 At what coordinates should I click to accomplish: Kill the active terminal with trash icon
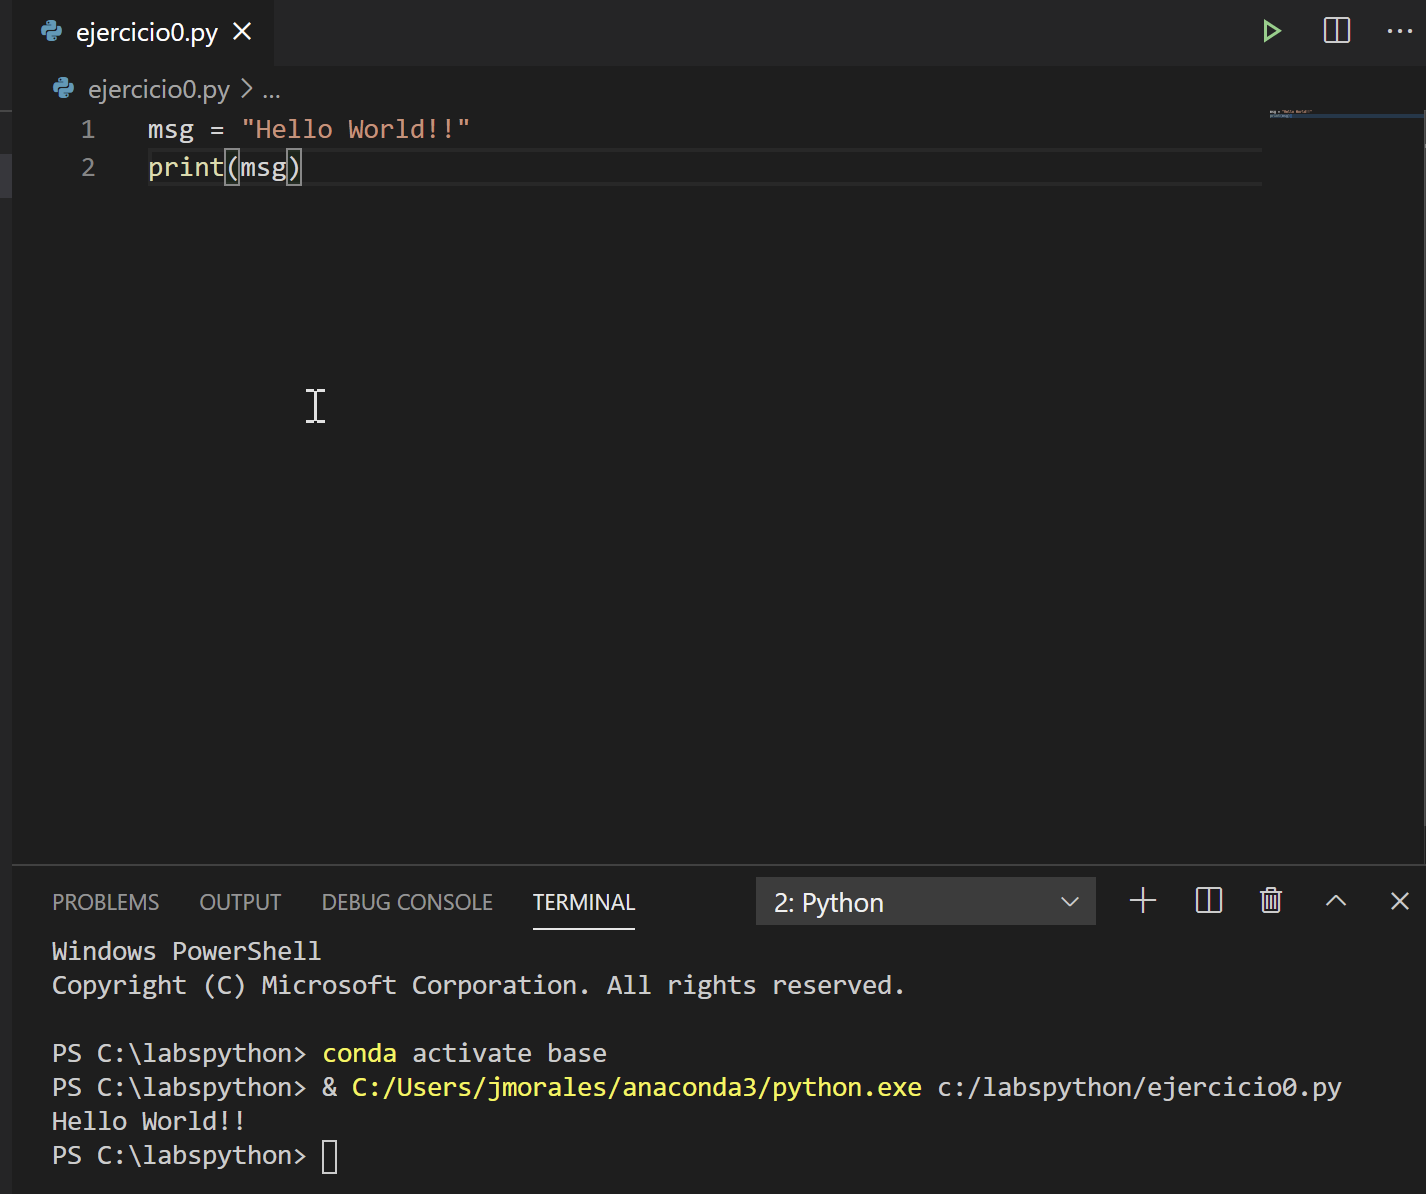(1270, 901)
